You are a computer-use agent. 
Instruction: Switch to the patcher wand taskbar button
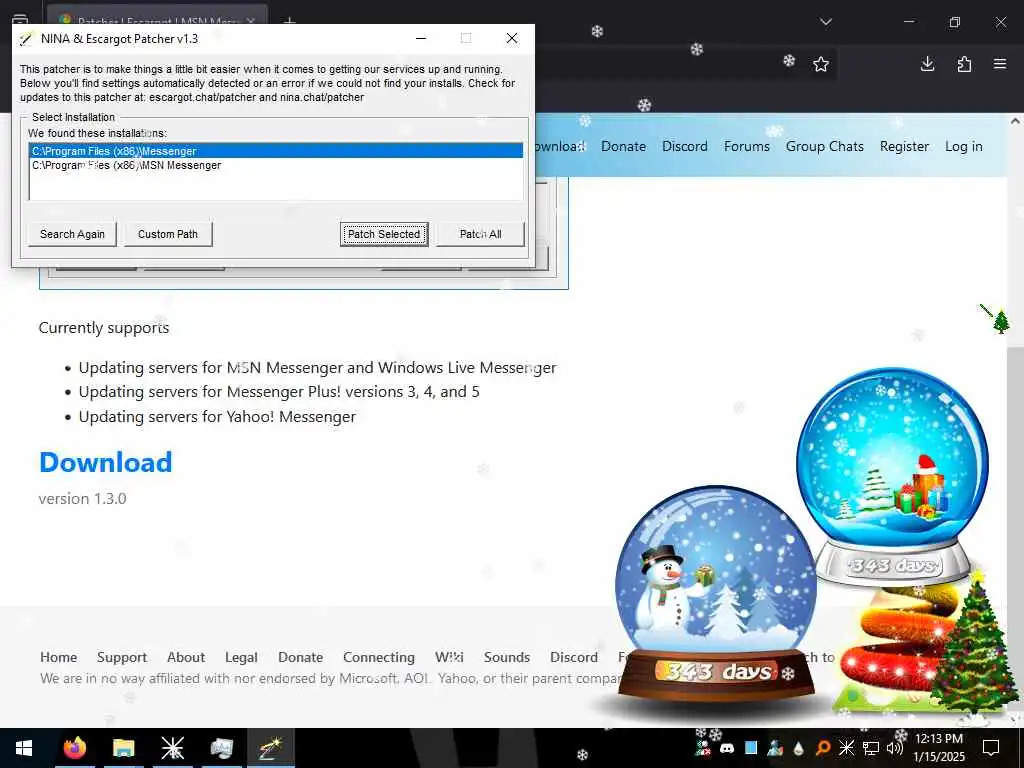pos(270,748)
